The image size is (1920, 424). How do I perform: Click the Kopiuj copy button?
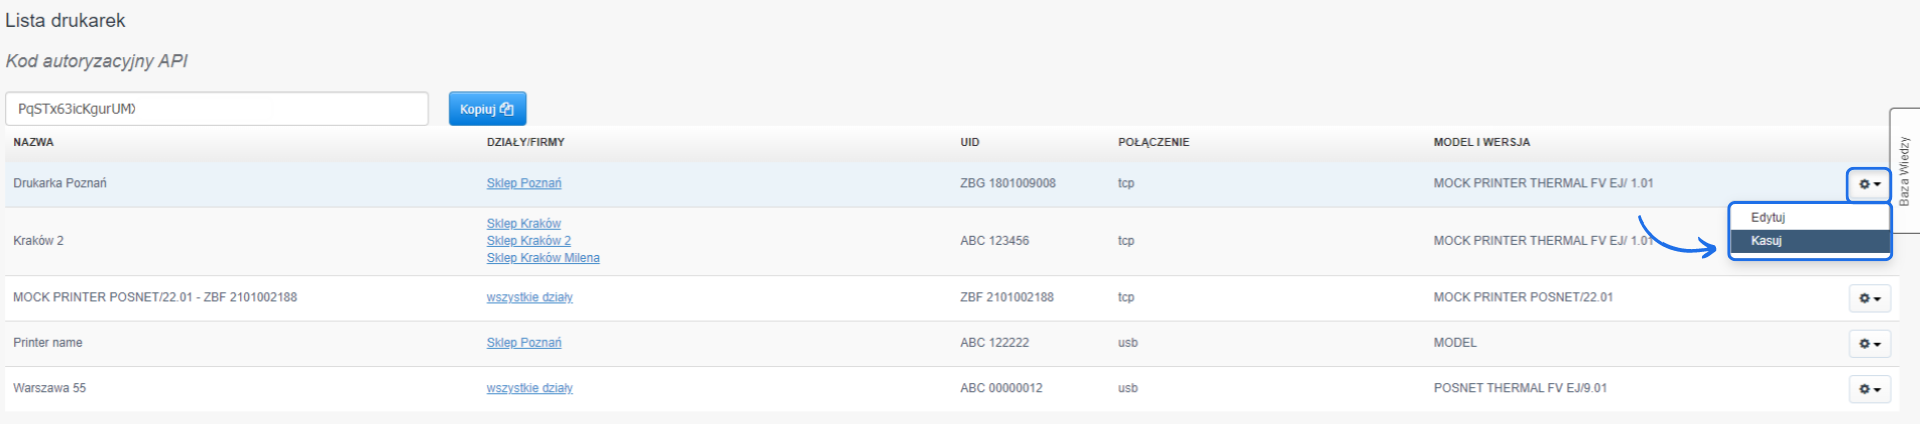click(x=487, y=109)
